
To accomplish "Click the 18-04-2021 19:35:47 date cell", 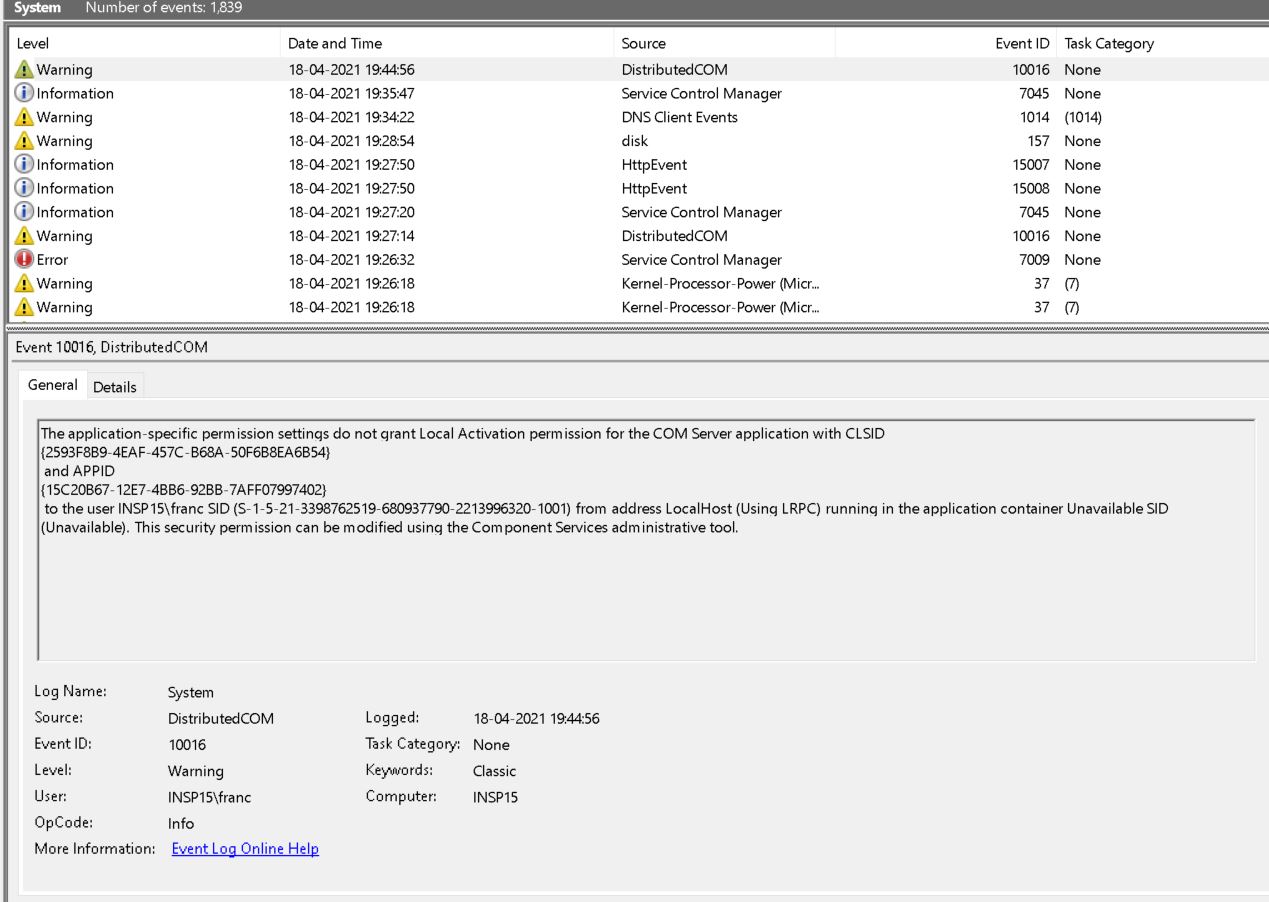I will pos(350,93).
